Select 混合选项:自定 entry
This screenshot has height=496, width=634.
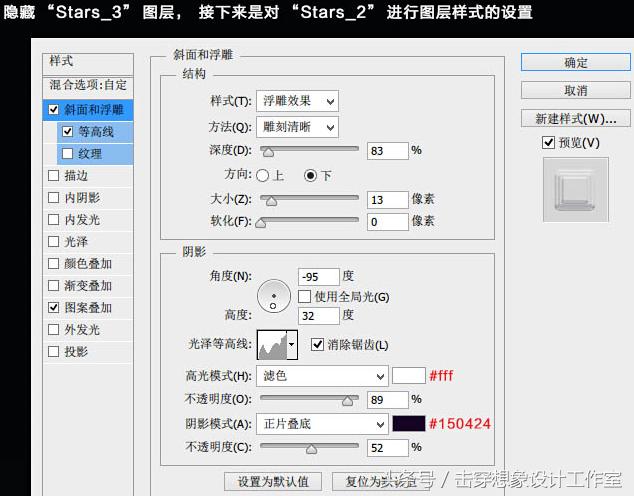[x=88, y=85]
